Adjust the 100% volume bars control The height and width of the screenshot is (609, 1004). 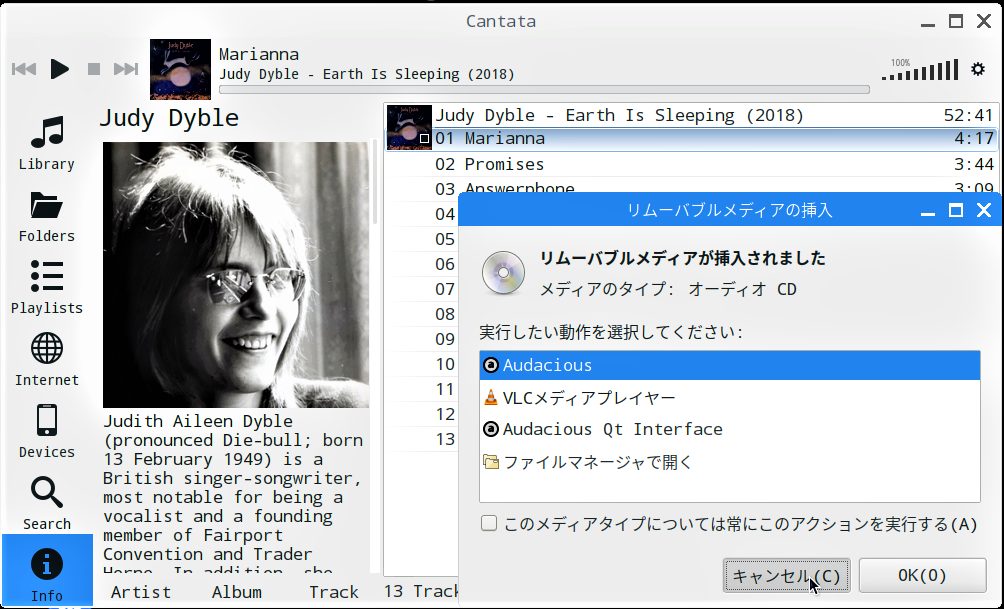tap(919, 70)
